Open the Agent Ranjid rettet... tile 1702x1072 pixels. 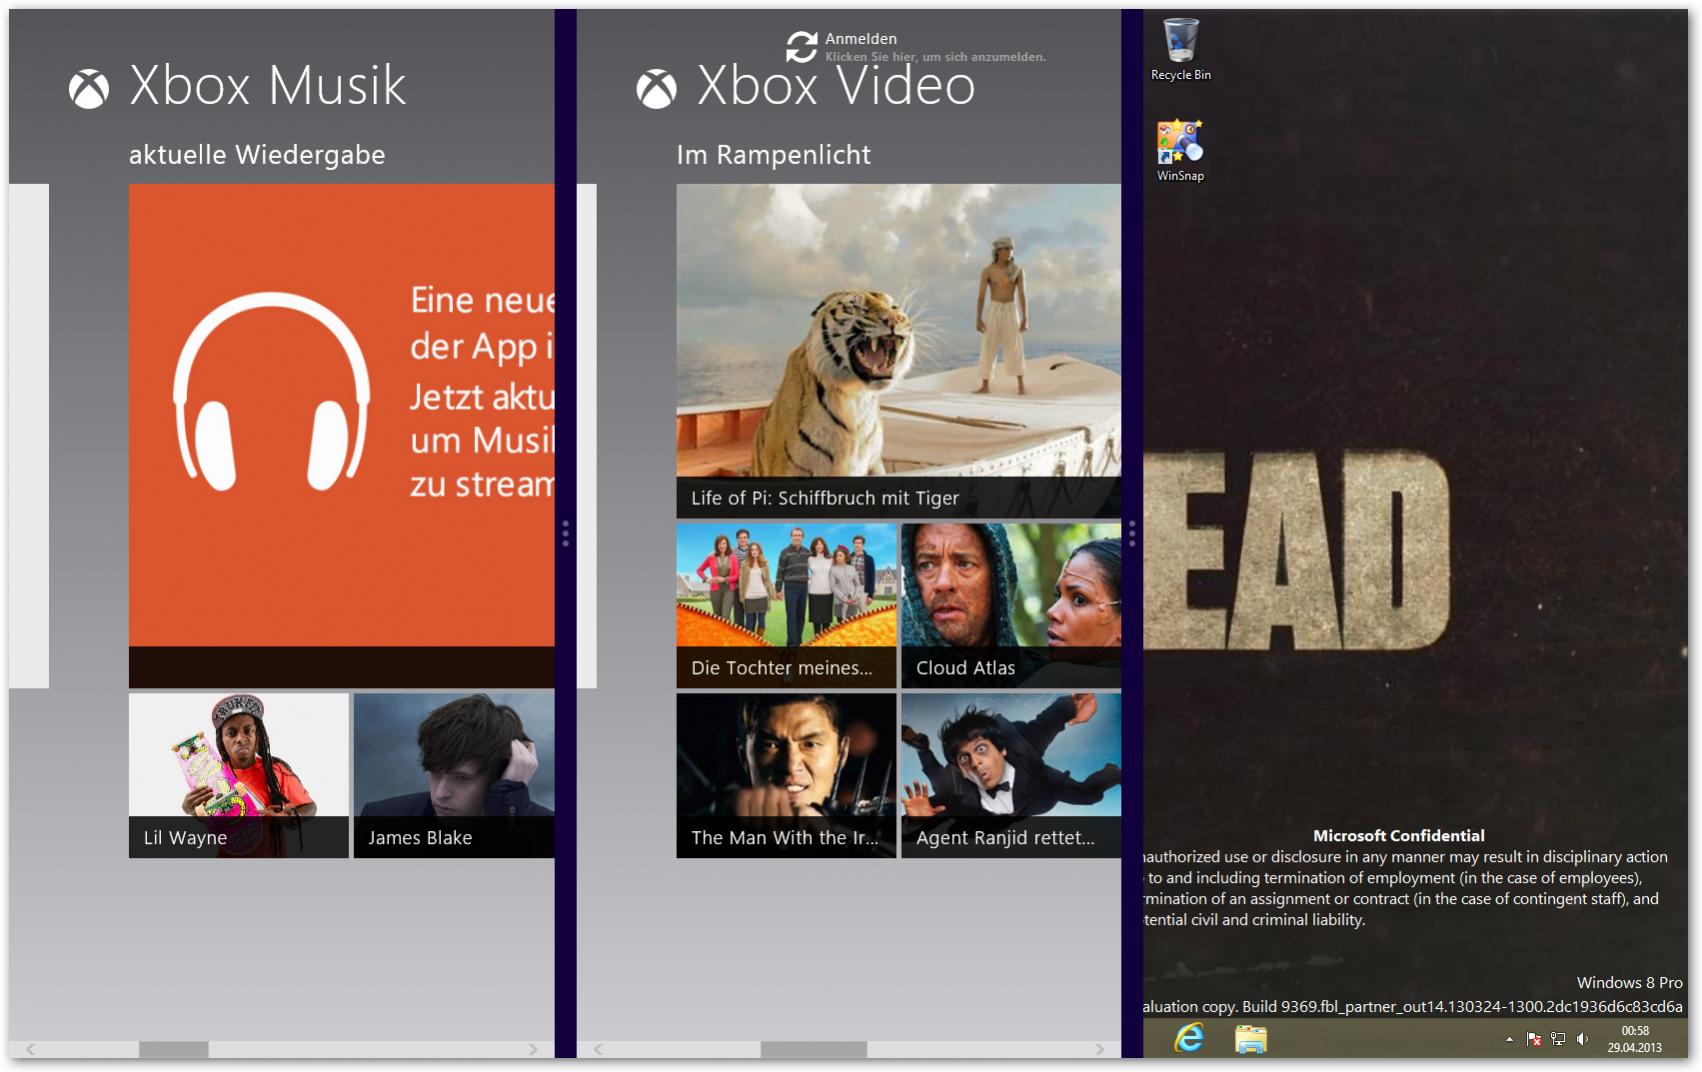coord(1011,775)
